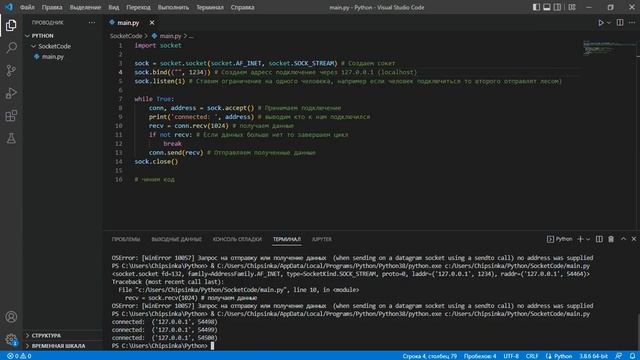Image resolution: width=640 pixels, height=360 pixels.
Task: Open notifications bell in status bar
Action: click(x=632, y=356)
